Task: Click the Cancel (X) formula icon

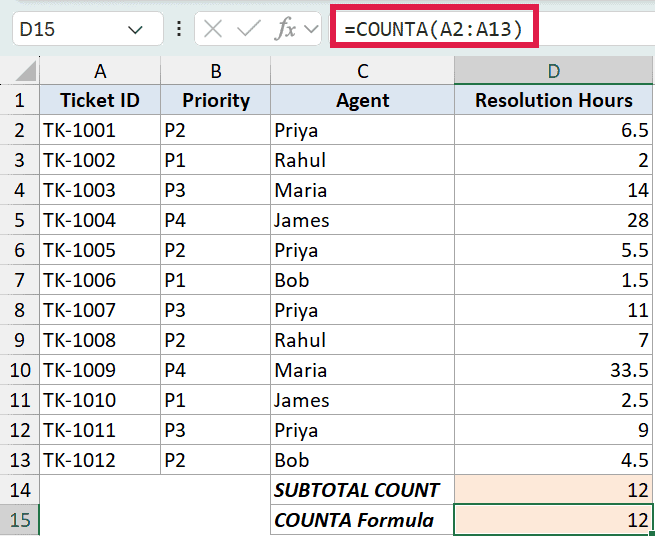Action: [x=213, y=29]
